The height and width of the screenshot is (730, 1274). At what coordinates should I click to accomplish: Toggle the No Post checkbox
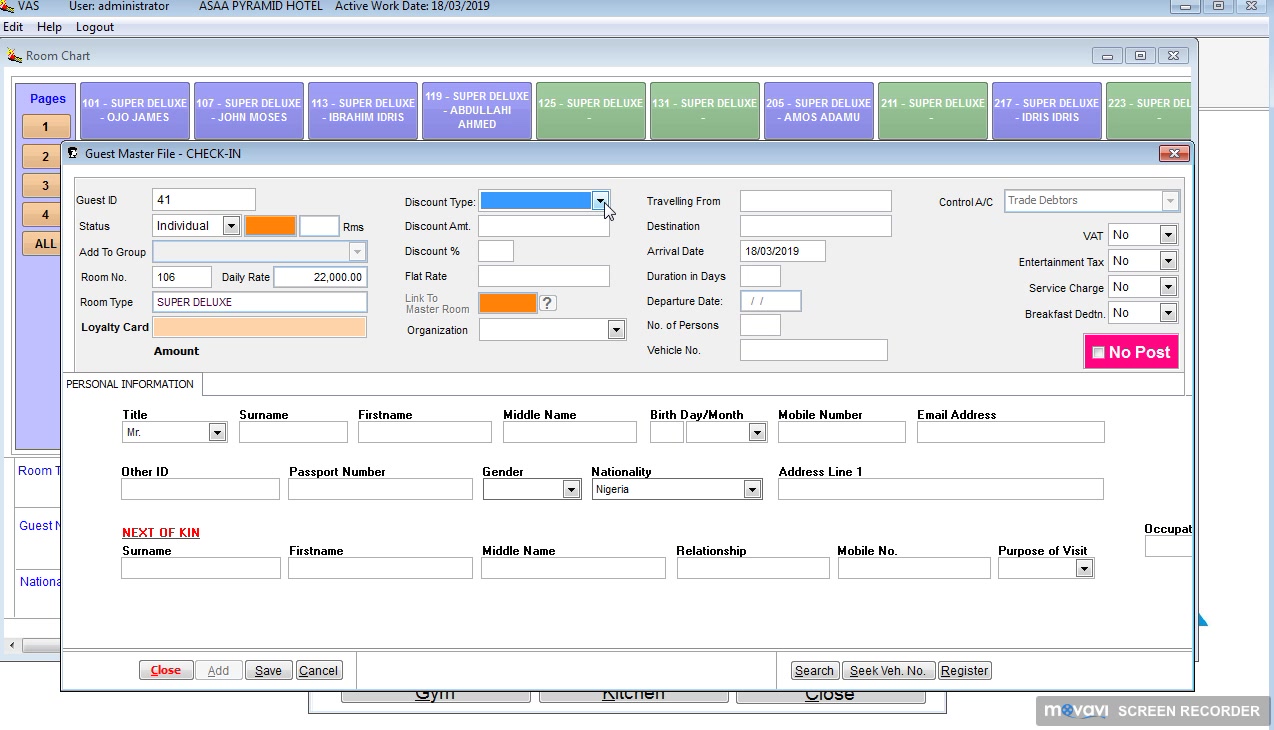[x=1098, y=352]
